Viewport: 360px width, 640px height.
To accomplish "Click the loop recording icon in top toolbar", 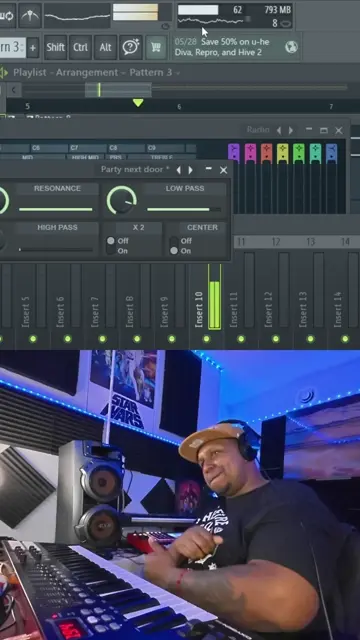I will [7, 16].
